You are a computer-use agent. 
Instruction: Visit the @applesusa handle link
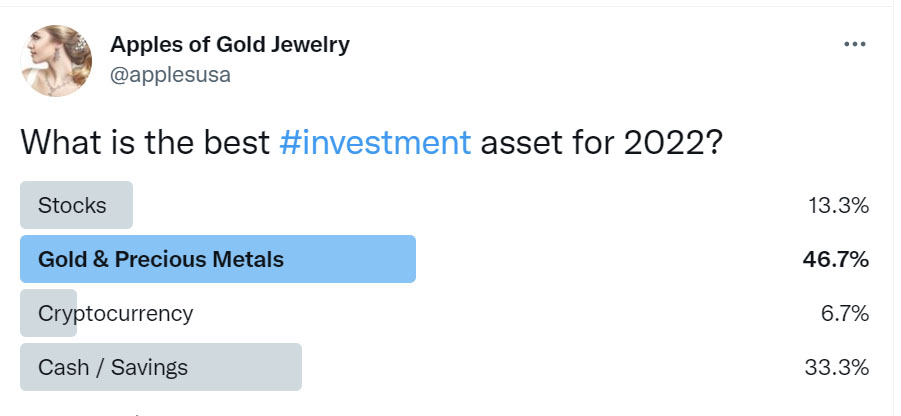click(x=170, y=75)
